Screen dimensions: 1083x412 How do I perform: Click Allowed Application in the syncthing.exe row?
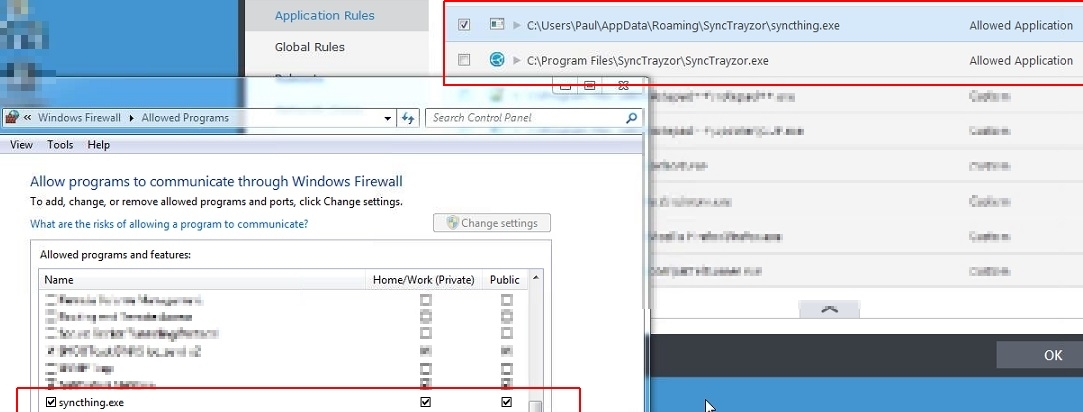point(1021,26)
